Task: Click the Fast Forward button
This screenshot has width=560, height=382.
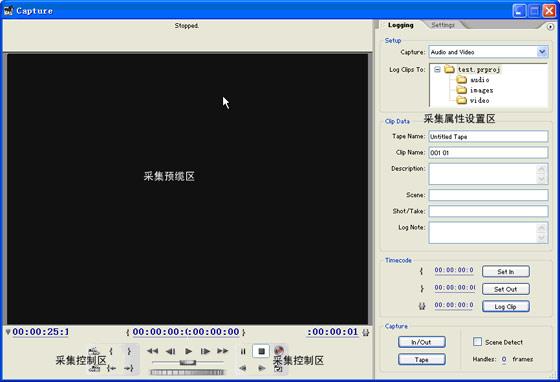Action: [x=222, y=351]
